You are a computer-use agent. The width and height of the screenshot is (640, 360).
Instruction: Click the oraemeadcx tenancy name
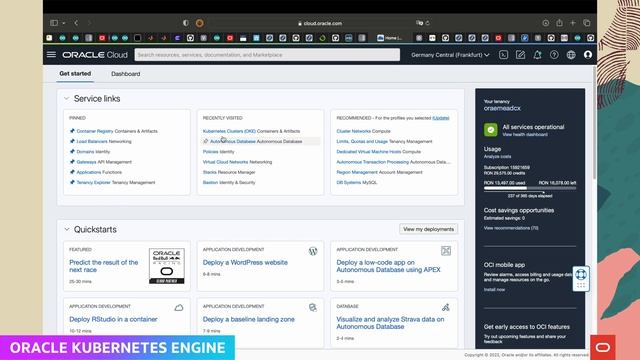click(x=502, y=108)
